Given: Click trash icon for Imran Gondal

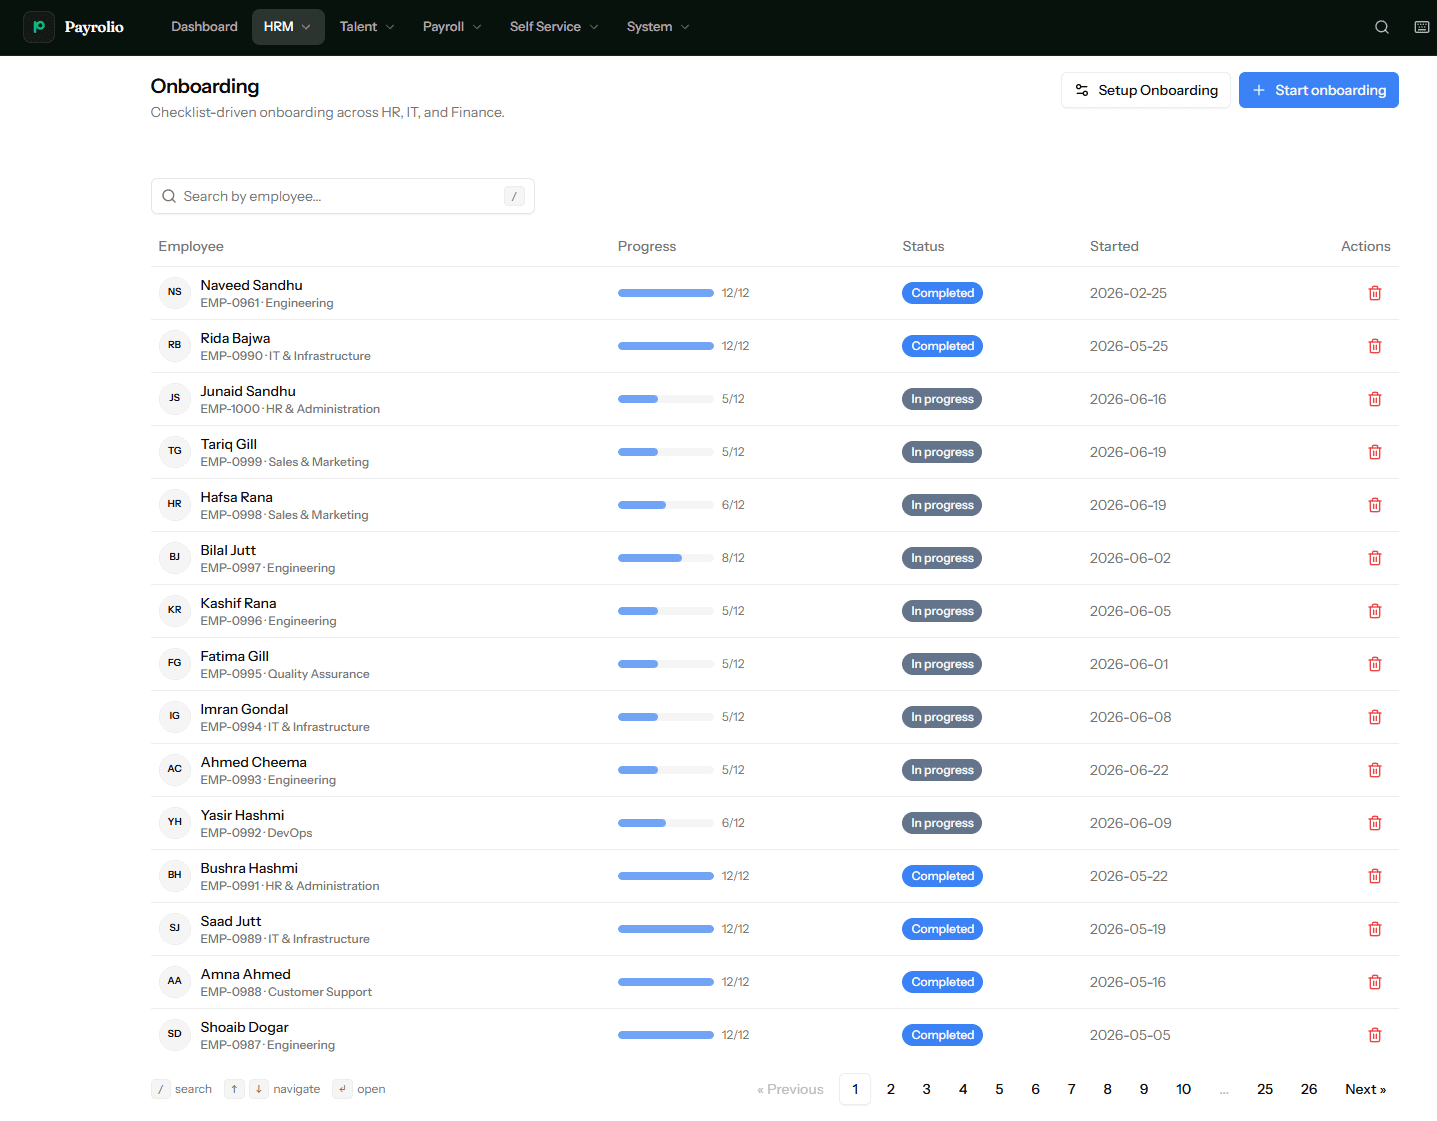Looking at the screenshot, I should point(1374,717).
